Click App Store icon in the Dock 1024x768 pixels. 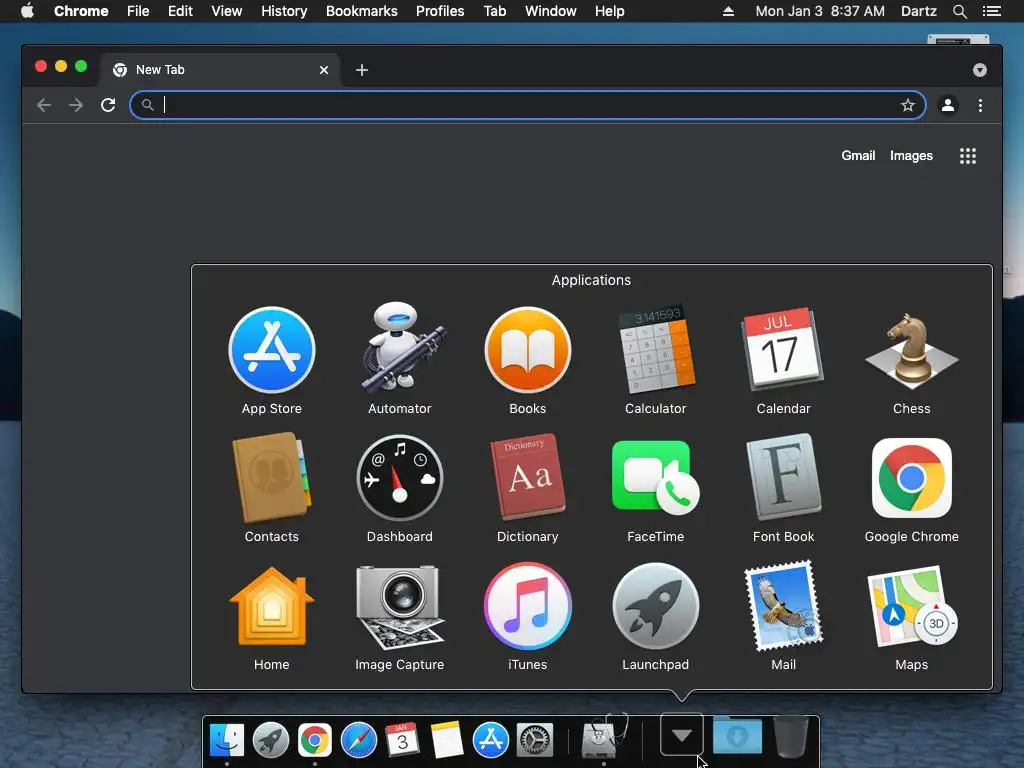(x=490, y=741)
